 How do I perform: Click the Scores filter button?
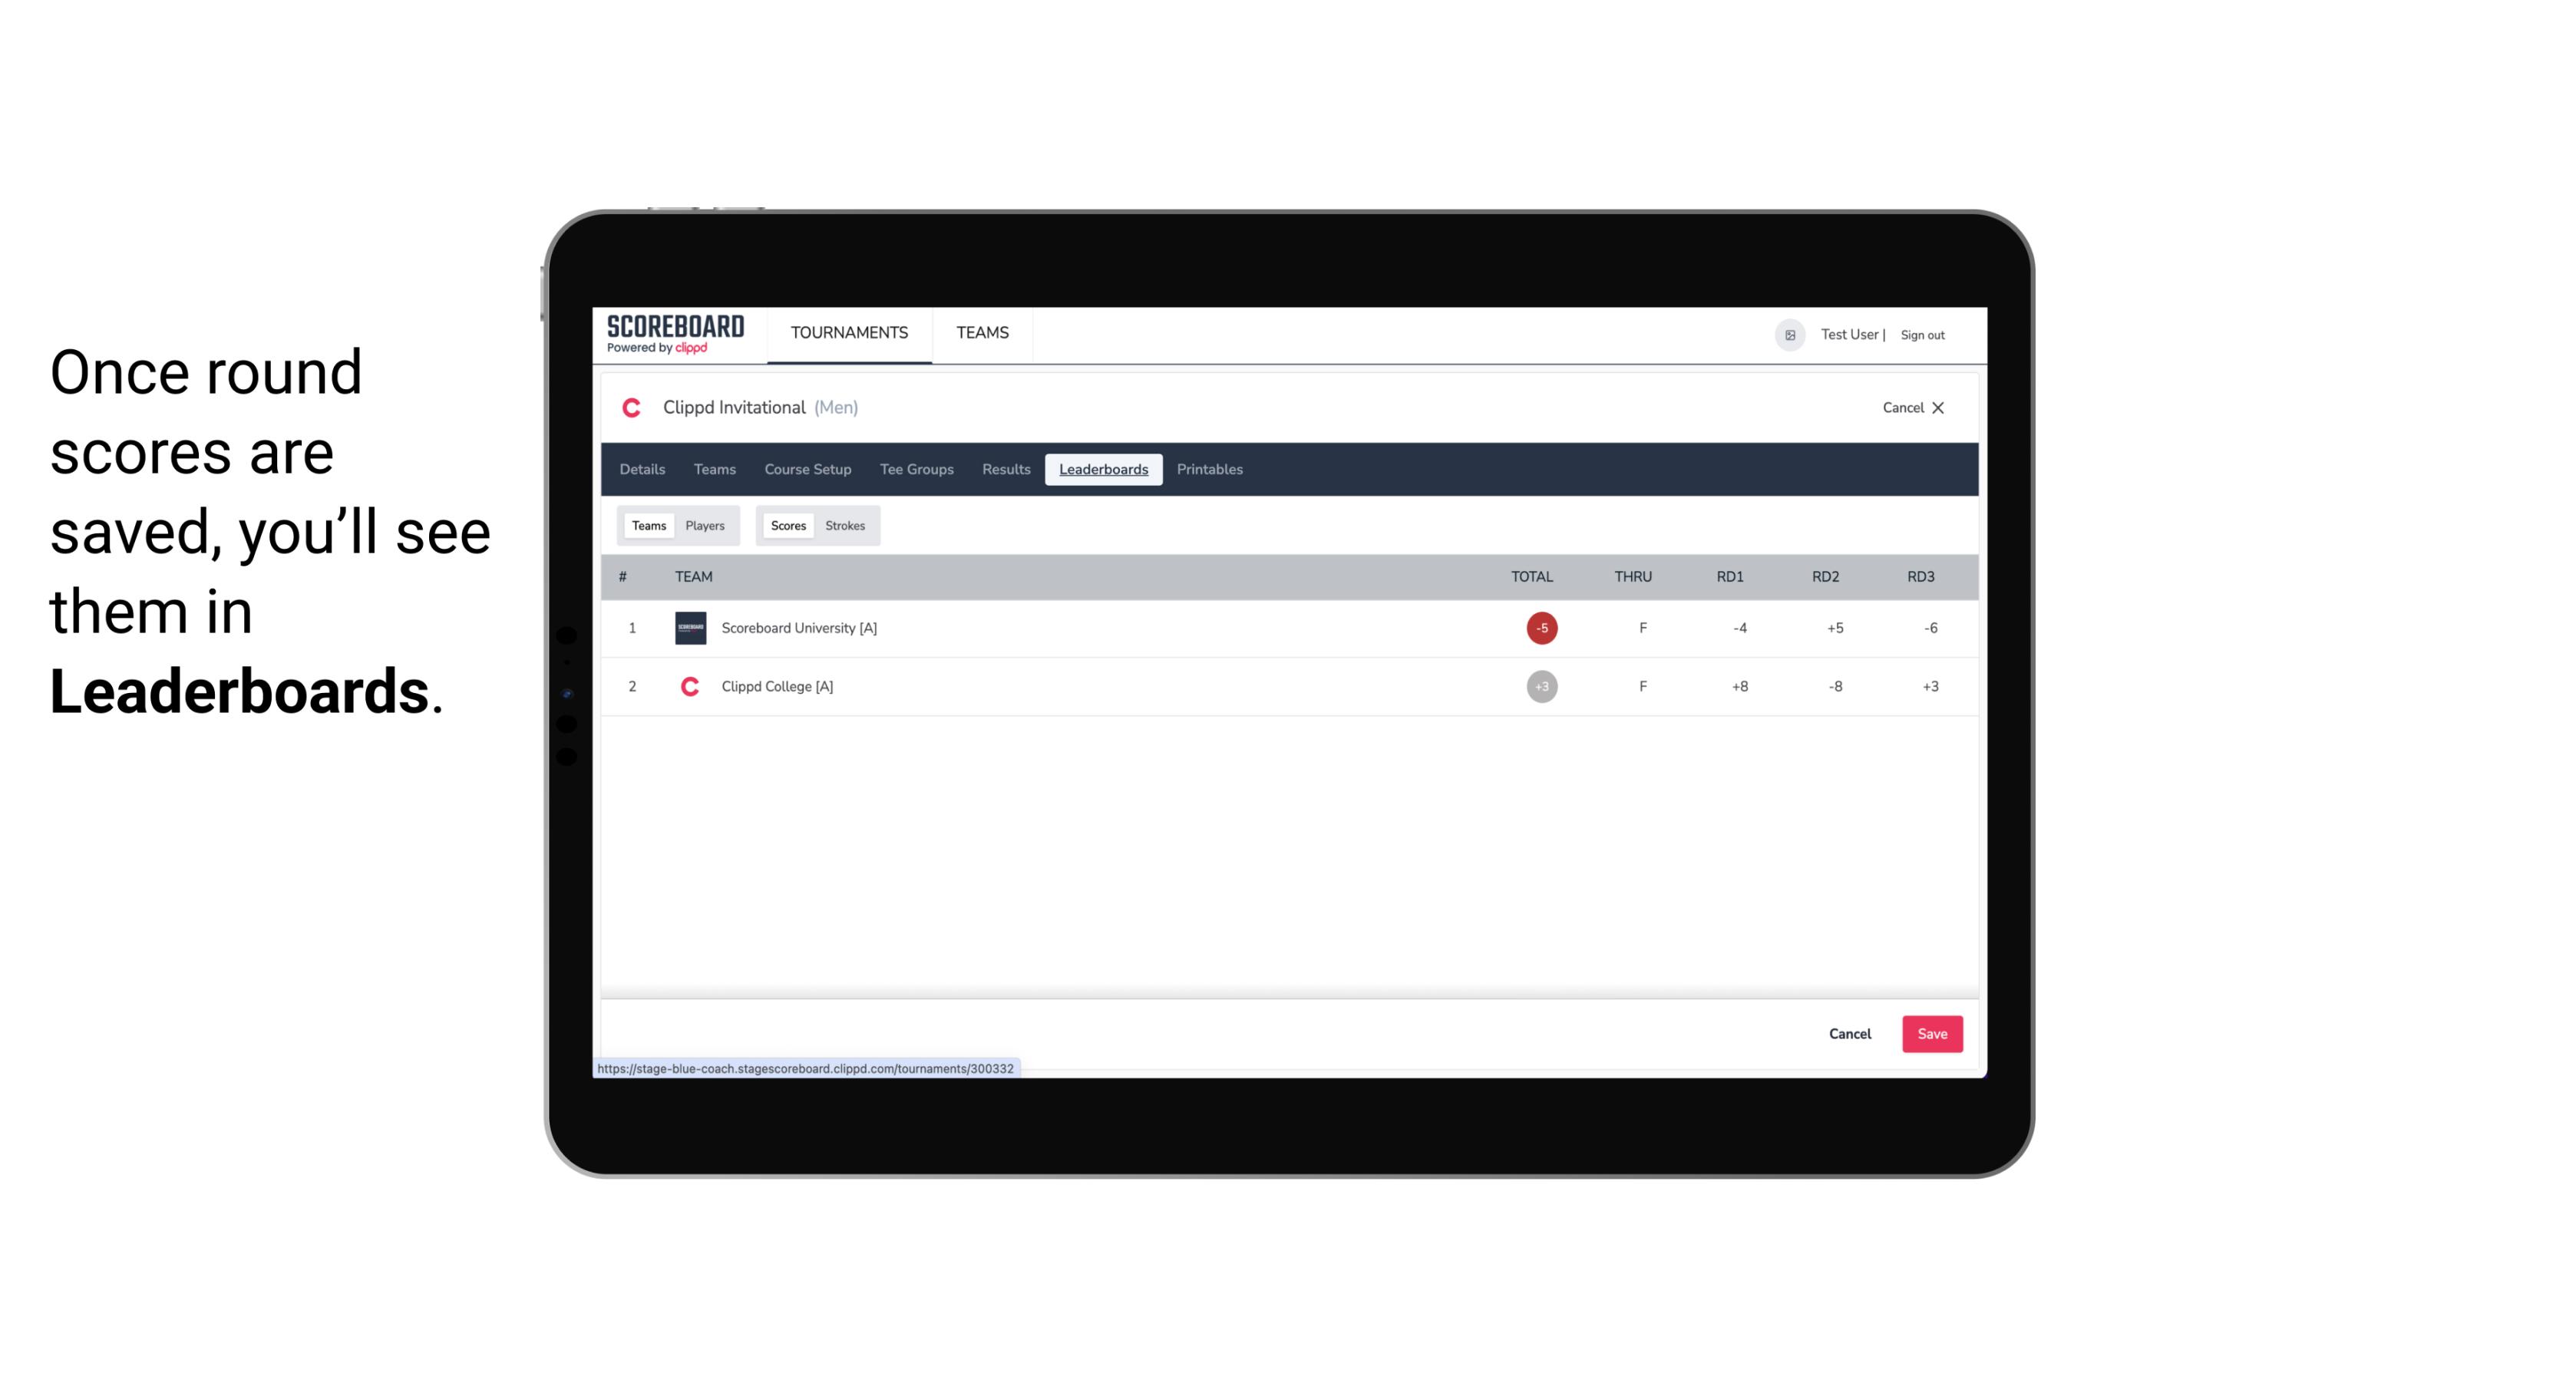coord(787,526)
